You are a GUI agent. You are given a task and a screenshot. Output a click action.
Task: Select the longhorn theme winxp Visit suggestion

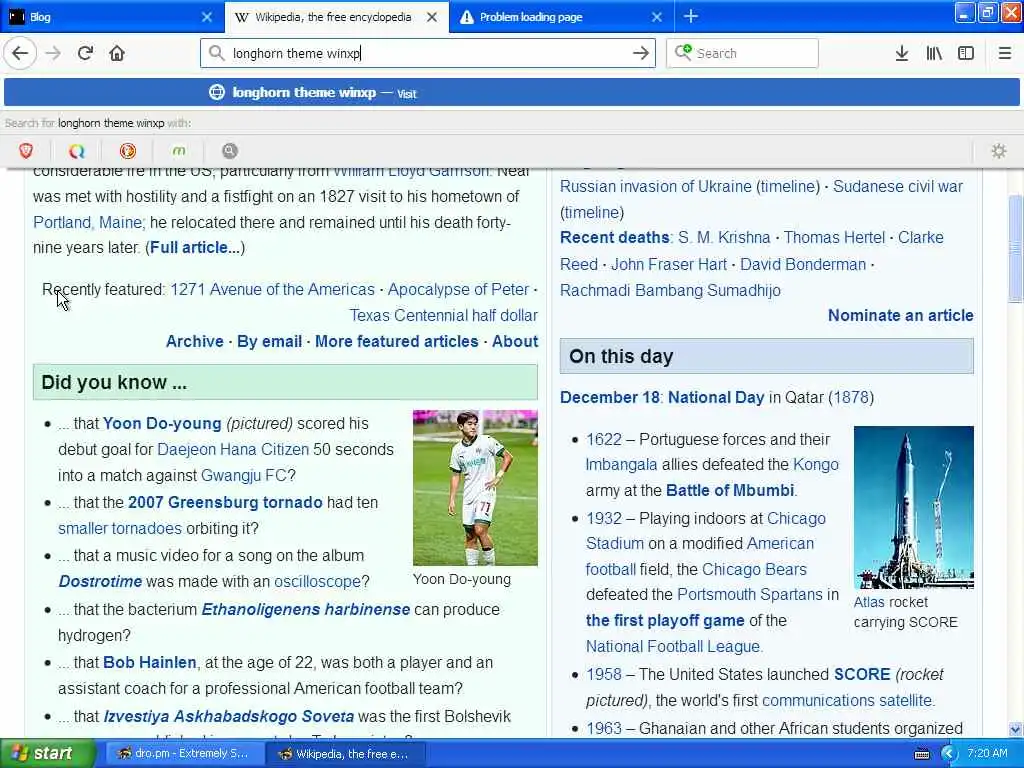click(x=511, y=93)
